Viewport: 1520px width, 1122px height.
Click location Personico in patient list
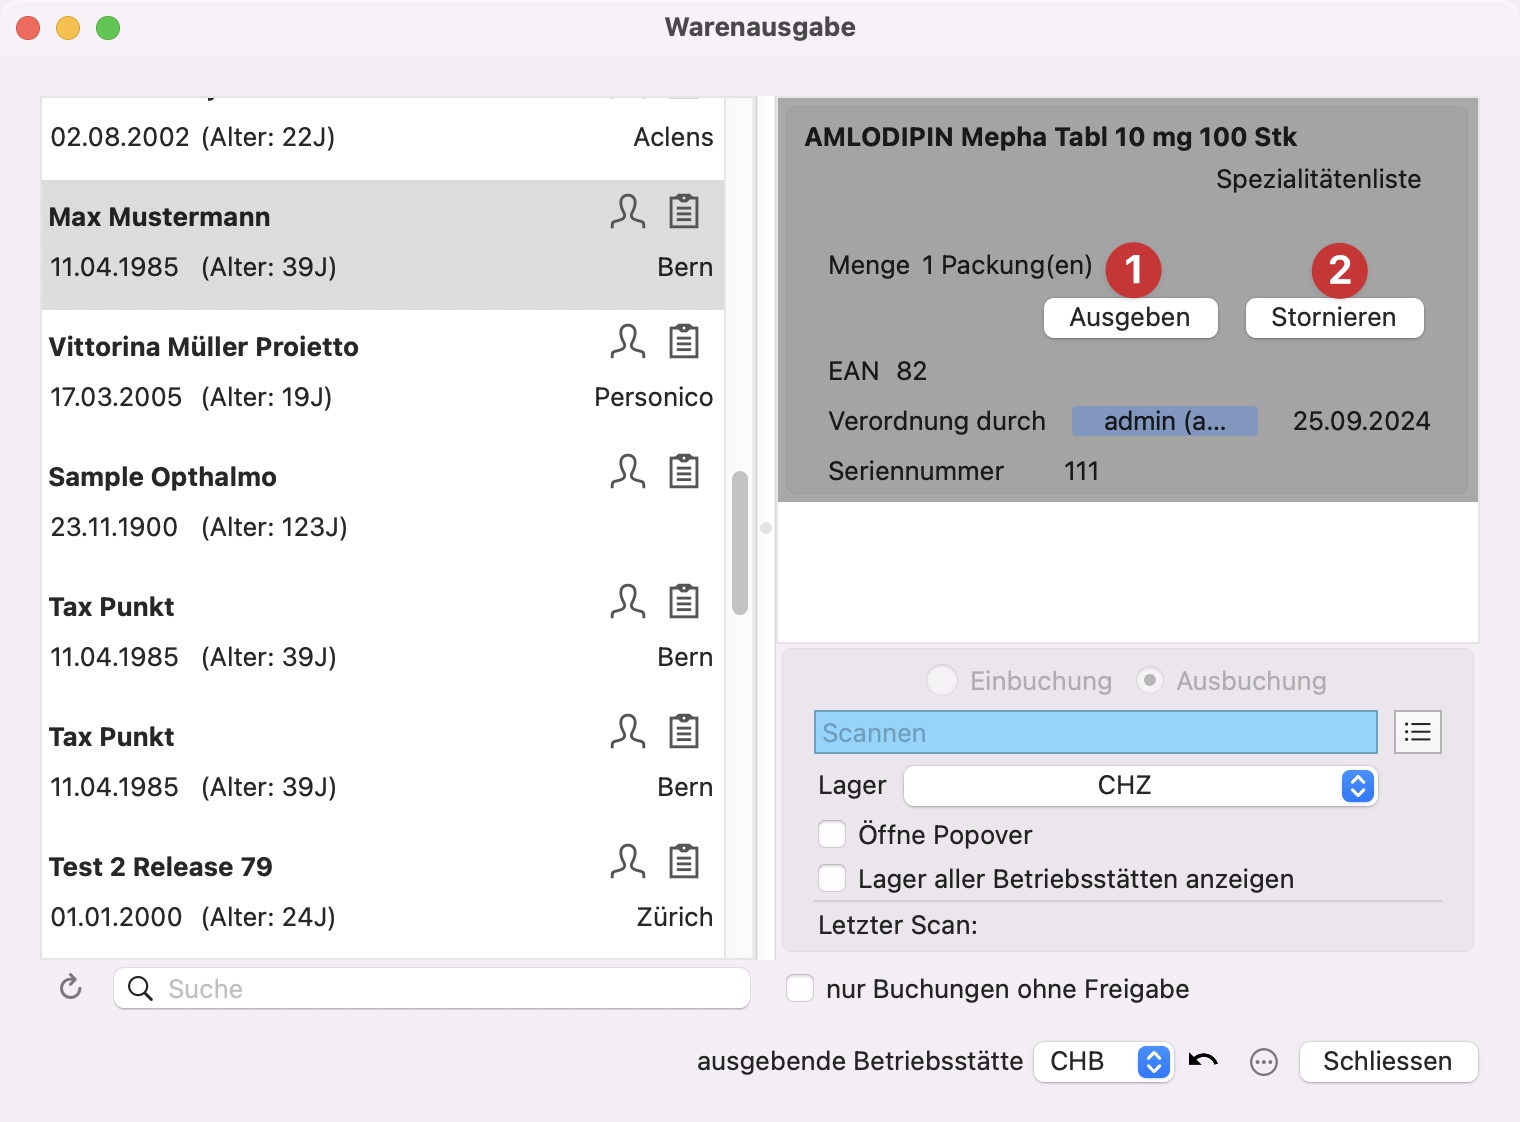(x=654, y=397)
